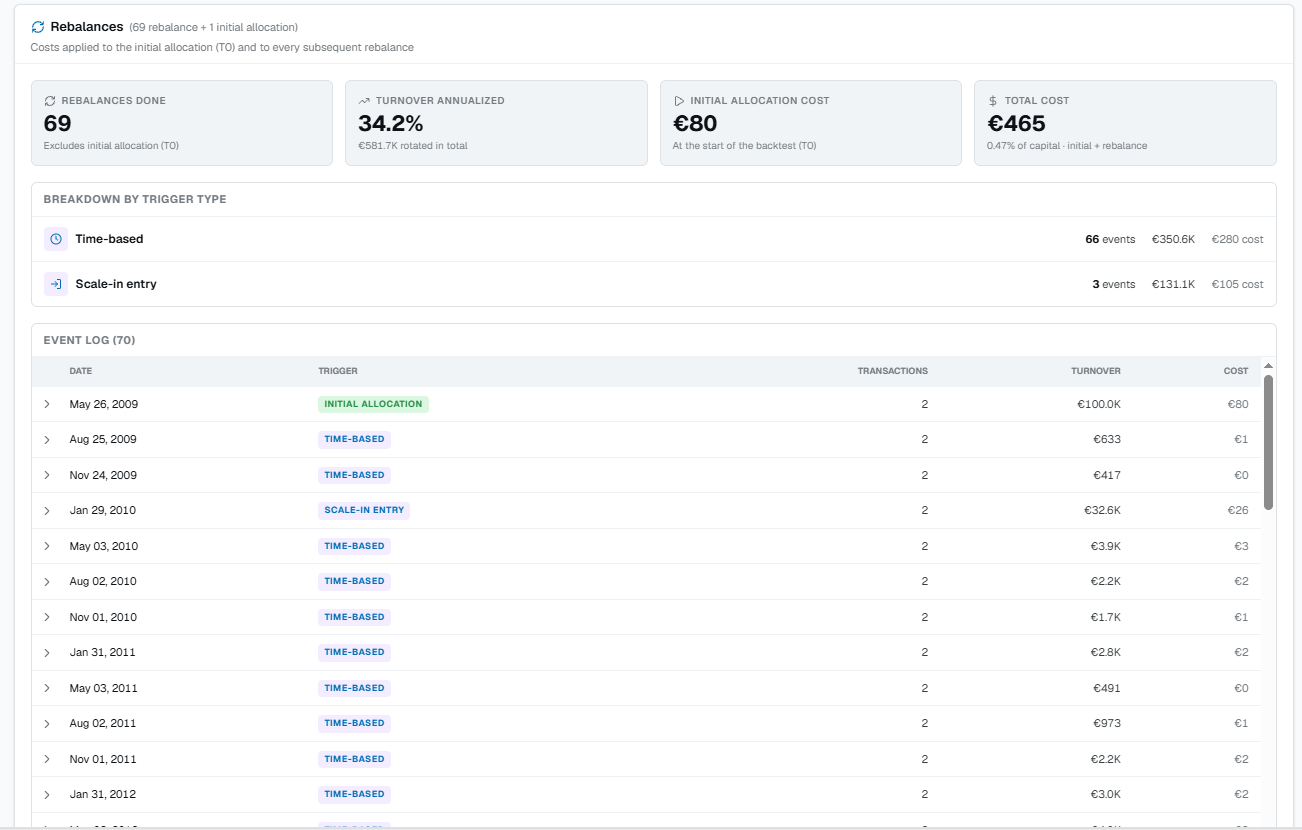Viewport: 1302px width, 830px height.
Task: Select the Time-based breakdown row
Action: pyautogui.click(x=654, y=239)
